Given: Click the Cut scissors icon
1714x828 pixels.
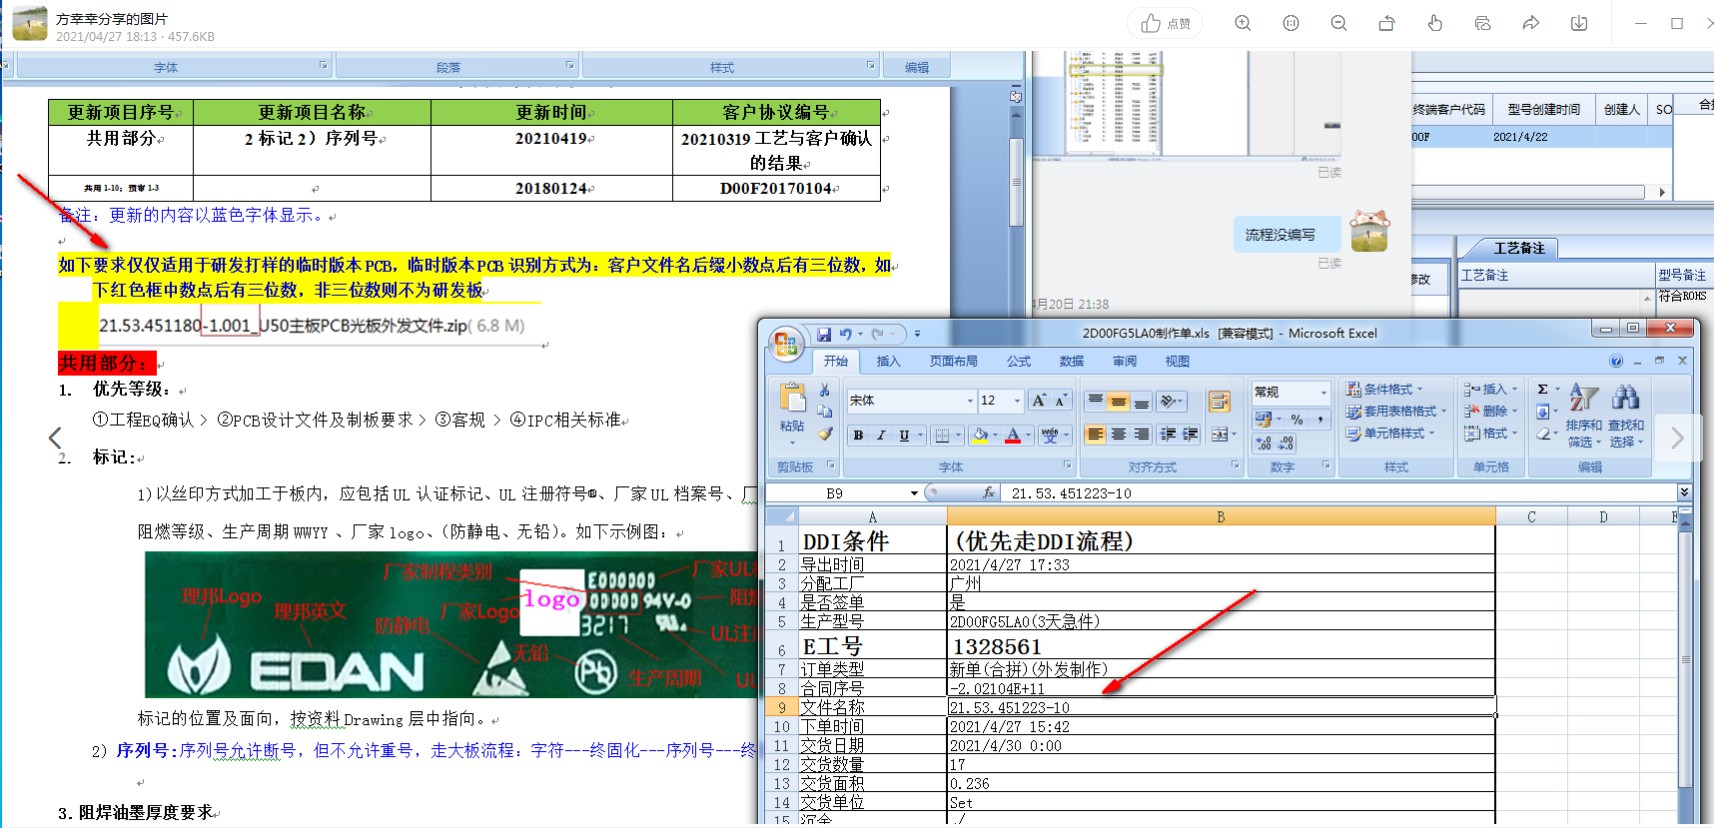Looking at the screenshot, I should coord(825,390).
